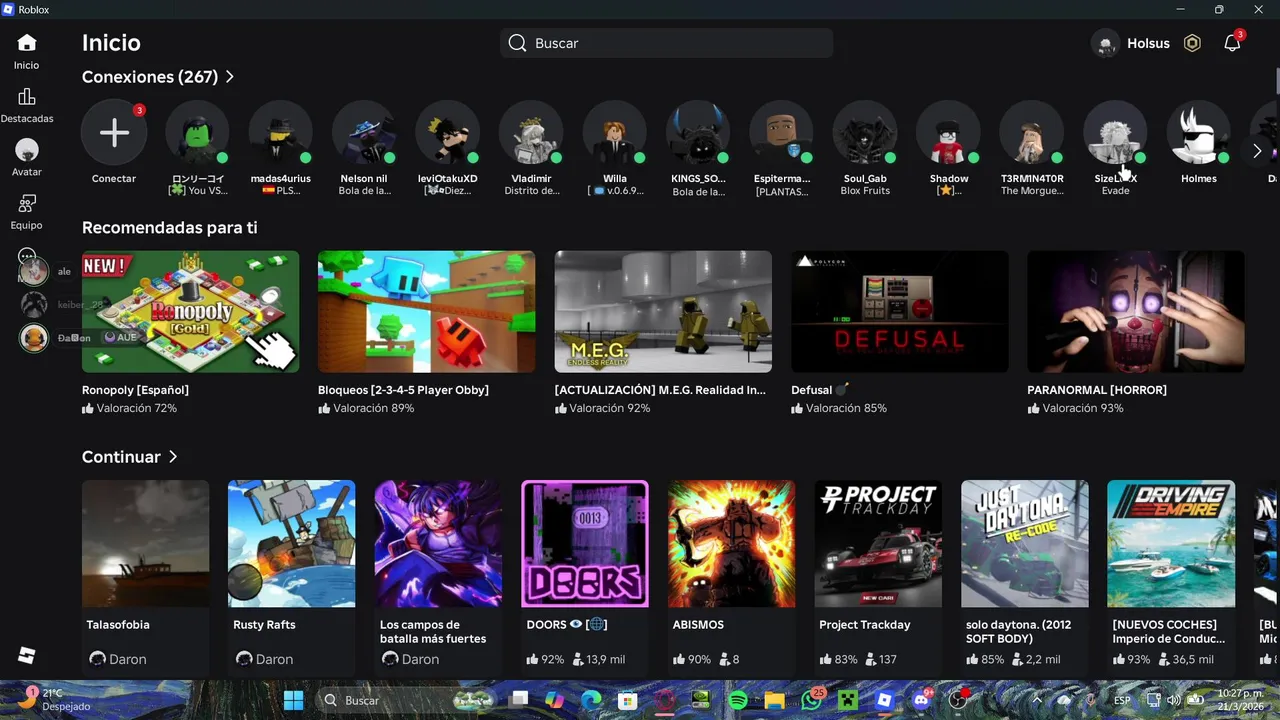Open Defusal game thumbnail
This screenshot has height=720, width=1280.
coord(899,312)
